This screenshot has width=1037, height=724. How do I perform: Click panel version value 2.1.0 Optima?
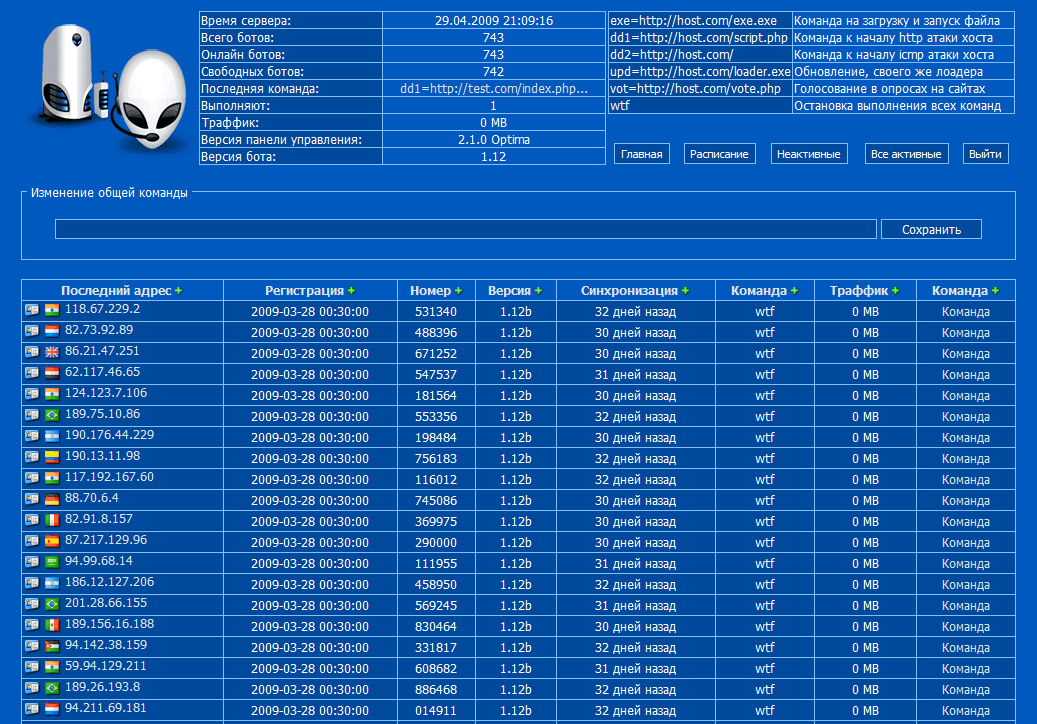(x=493, y=140)
